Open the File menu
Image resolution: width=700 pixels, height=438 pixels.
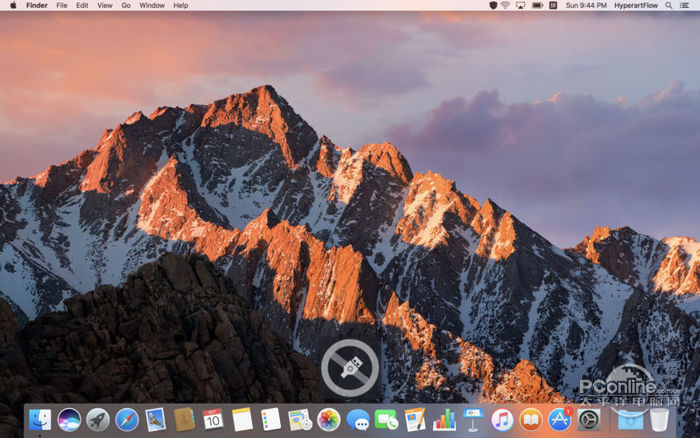(62, 5)
